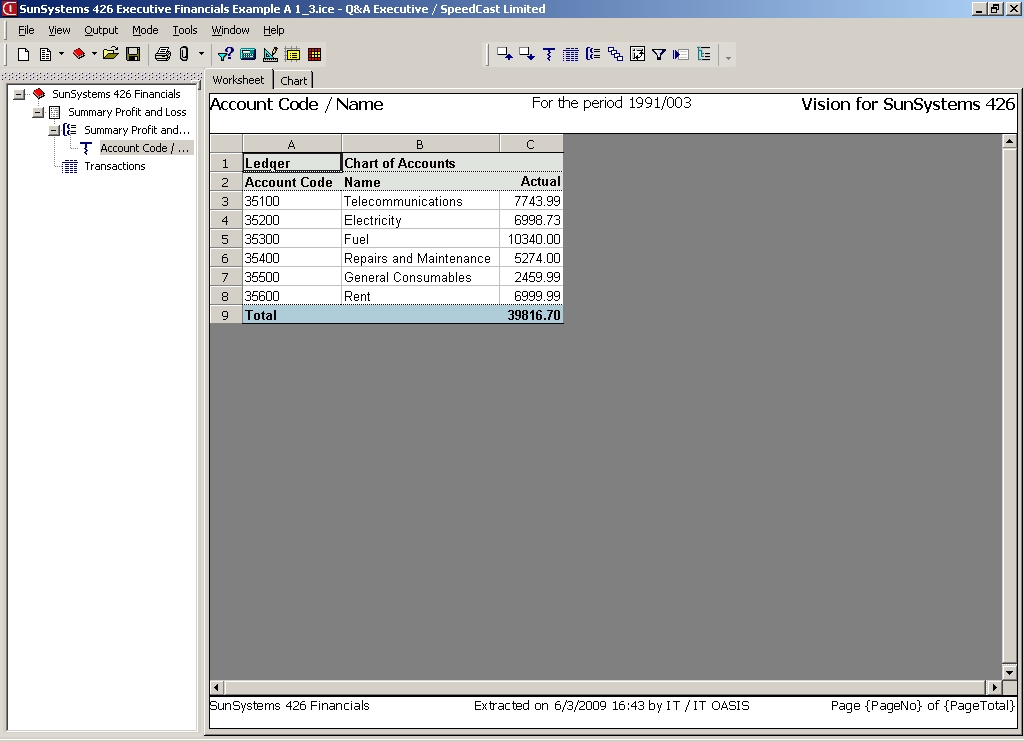
Task: Click the Open folder icon
Action: click(110, 54)
